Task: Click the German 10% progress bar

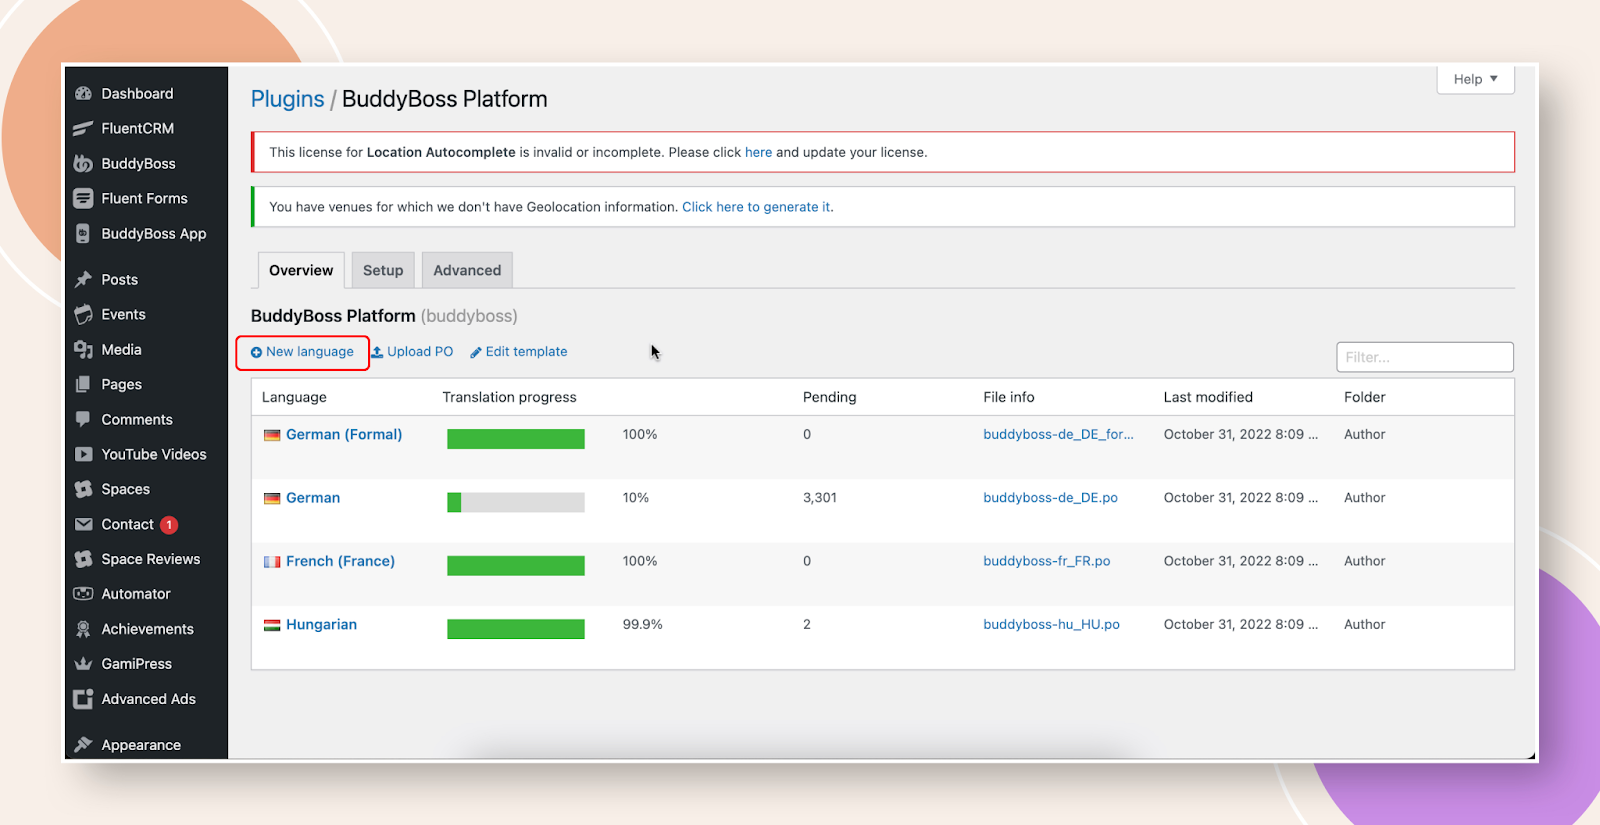Action: click(x=516, y=502)
